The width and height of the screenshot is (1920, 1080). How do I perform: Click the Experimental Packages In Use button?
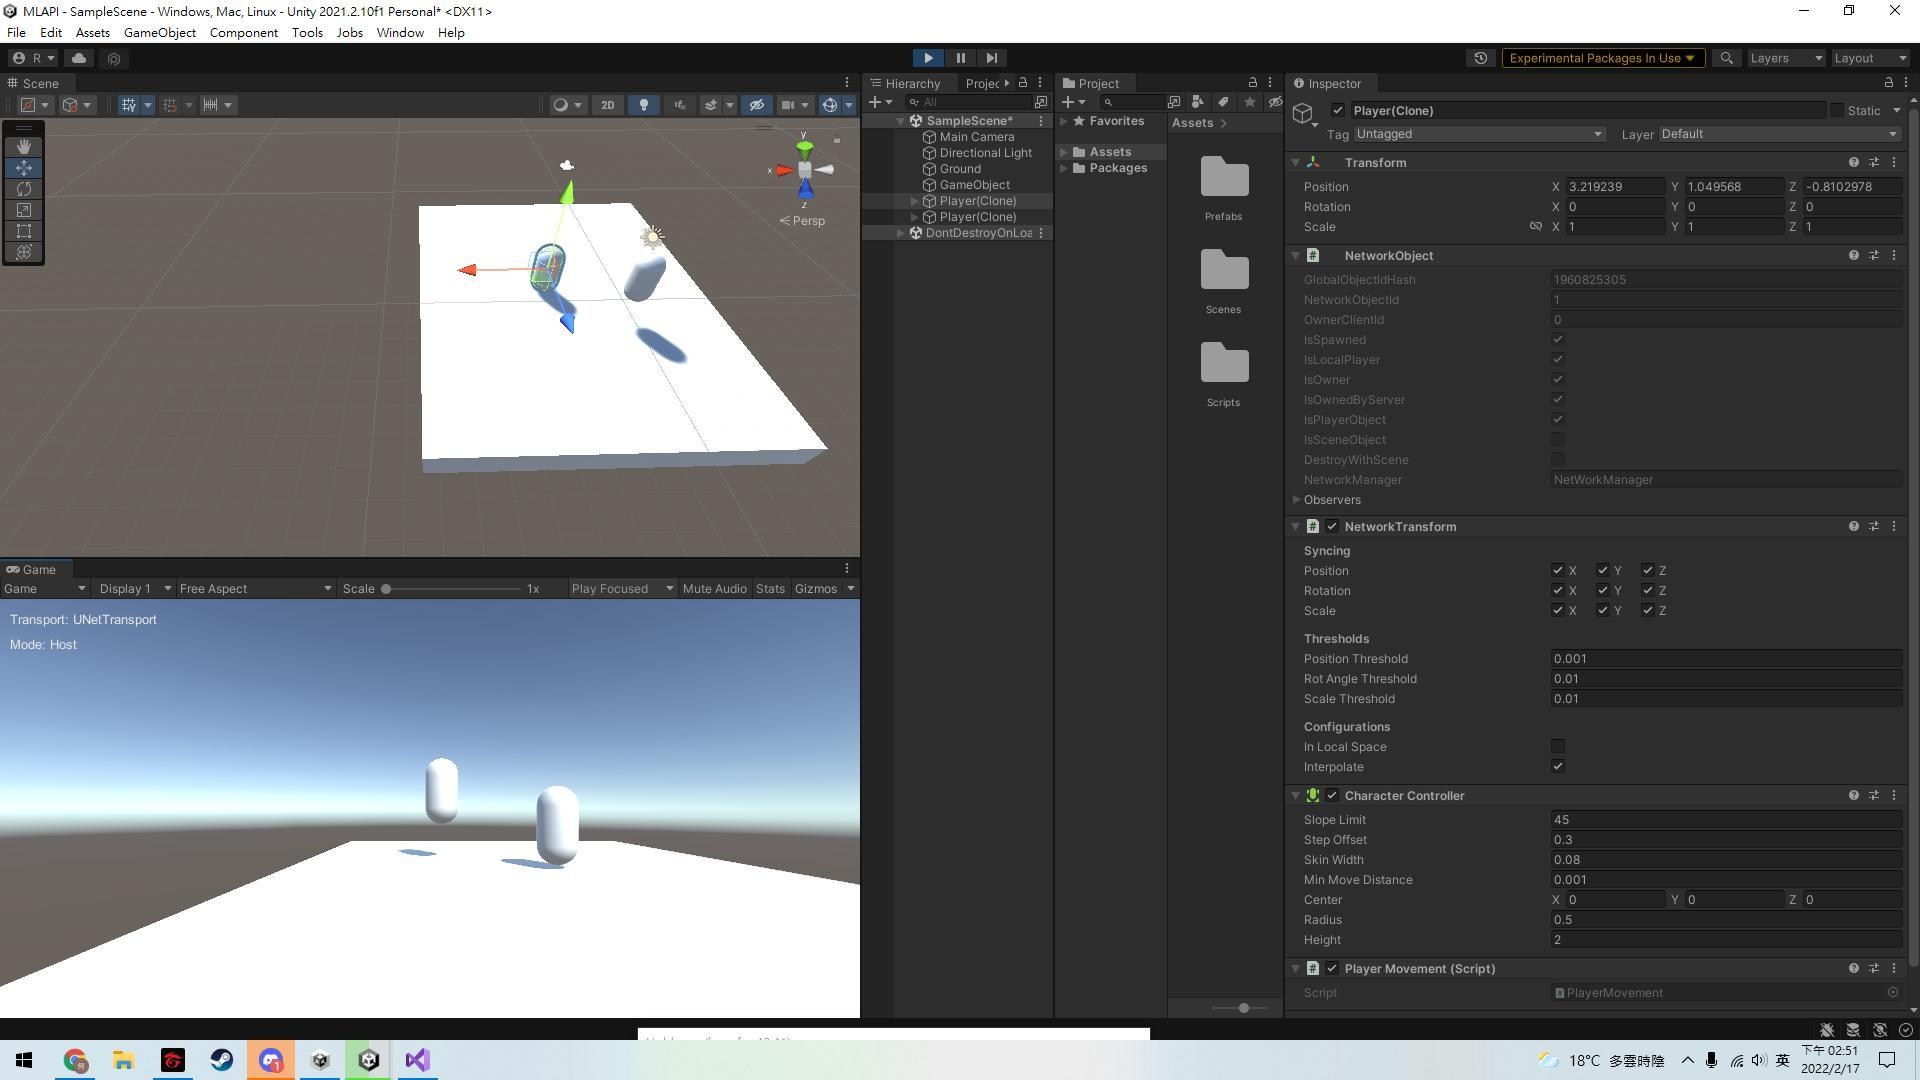[x=1602, y=58]
